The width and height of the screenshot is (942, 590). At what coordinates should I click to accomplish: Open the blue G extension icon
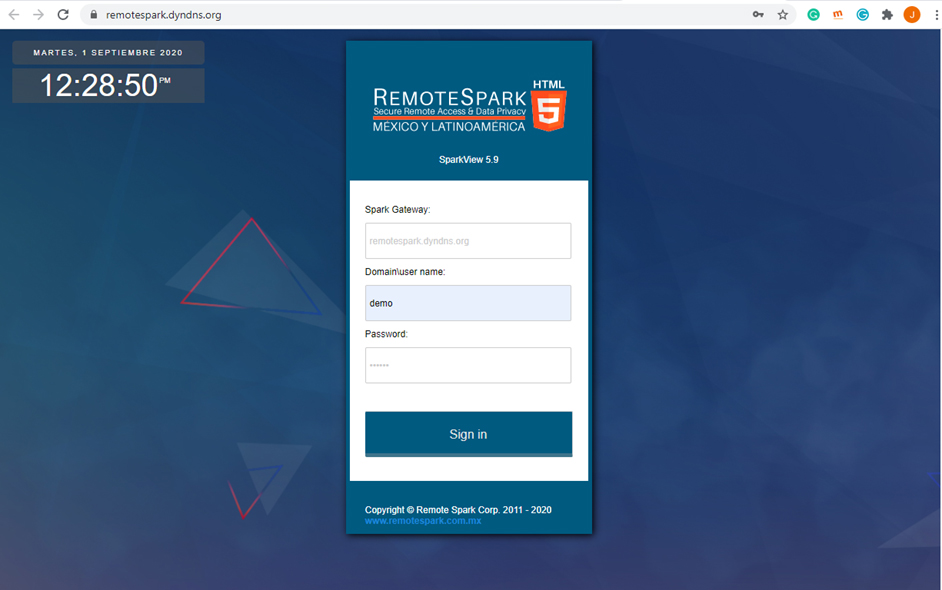(862, 15)
